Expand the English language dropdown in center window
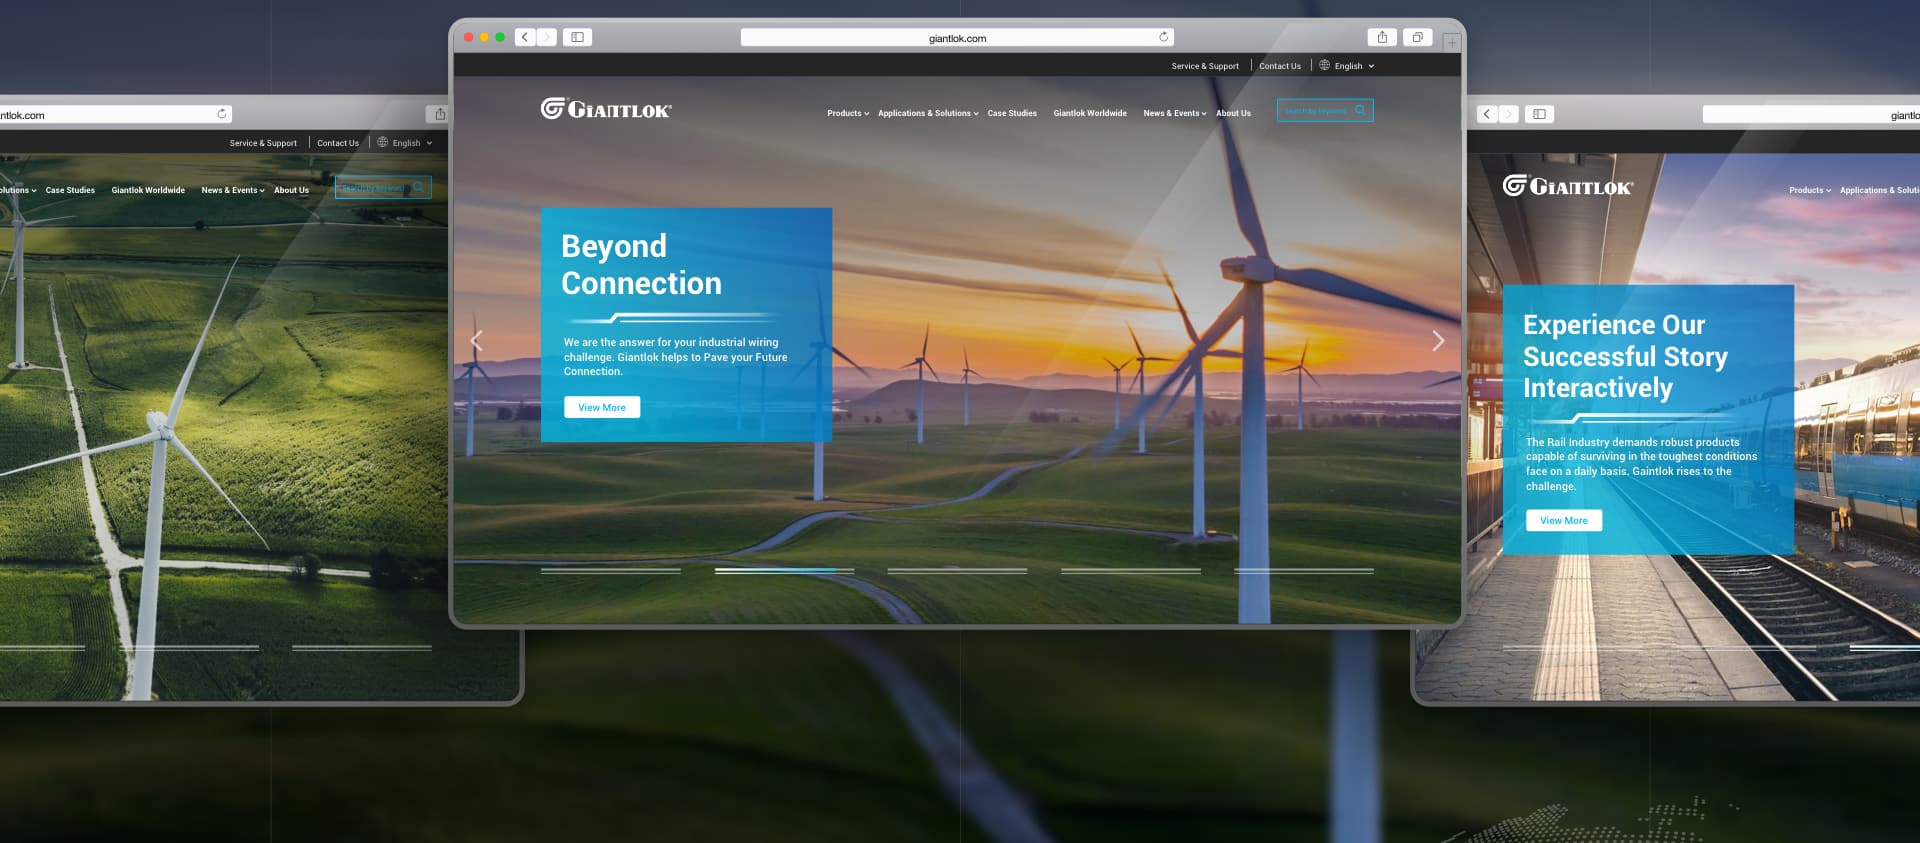This screenshot has width=1920, height=843. tap(1354, 66)
